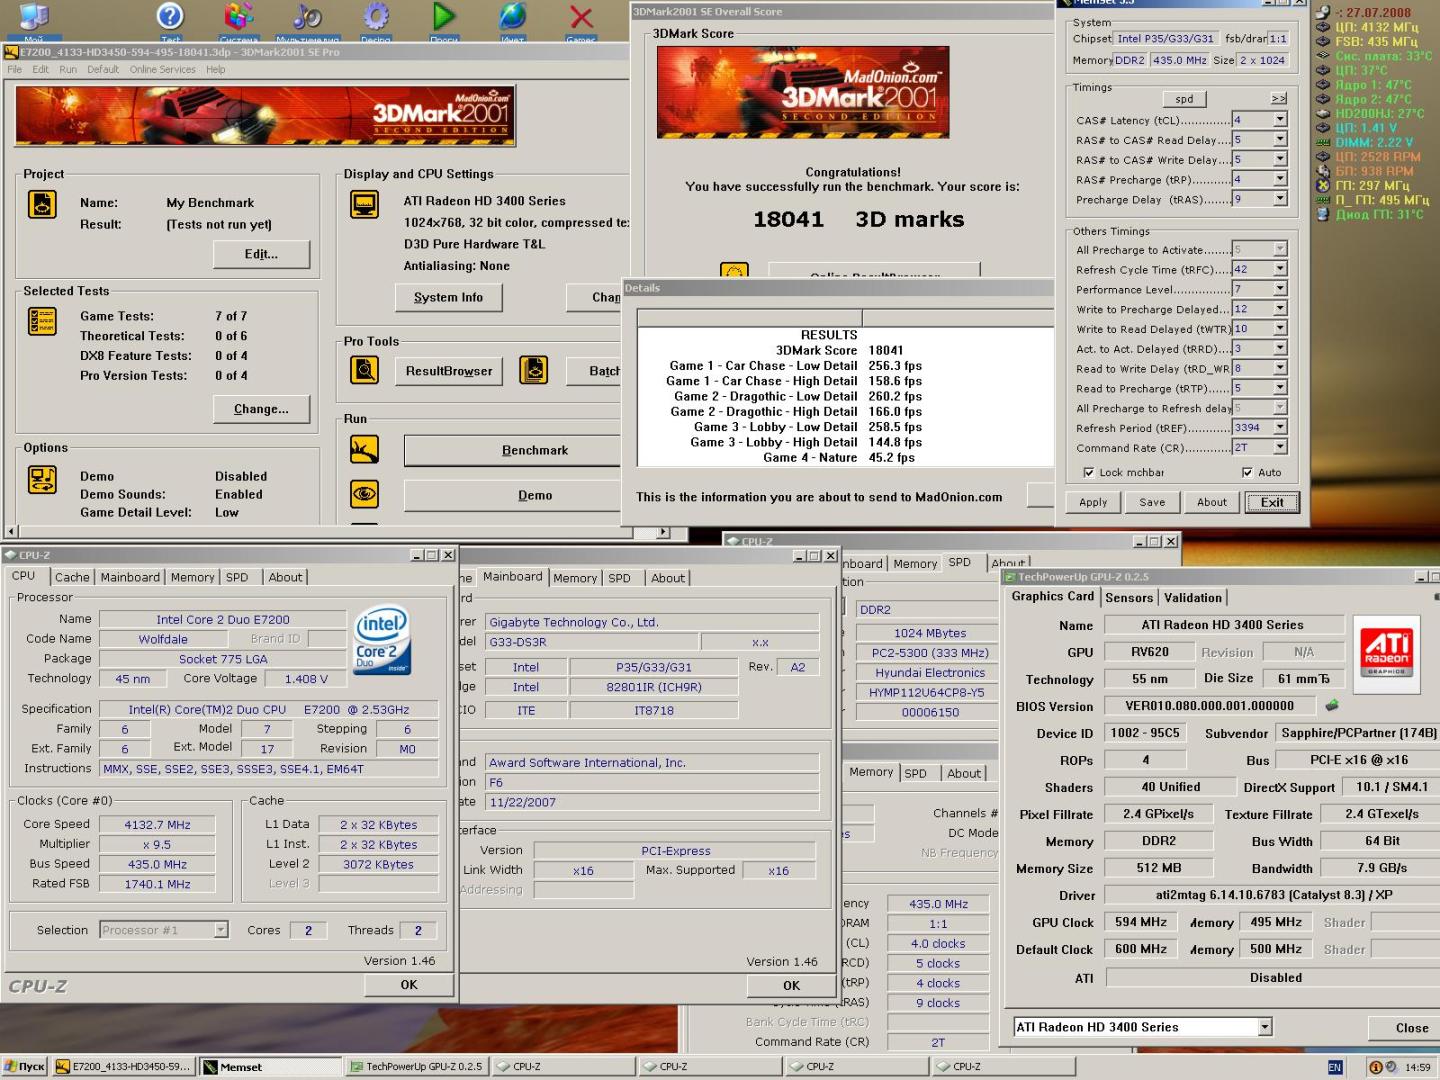
Task: Open the colorful System desktop icon
Action: (x=239, y=18)
